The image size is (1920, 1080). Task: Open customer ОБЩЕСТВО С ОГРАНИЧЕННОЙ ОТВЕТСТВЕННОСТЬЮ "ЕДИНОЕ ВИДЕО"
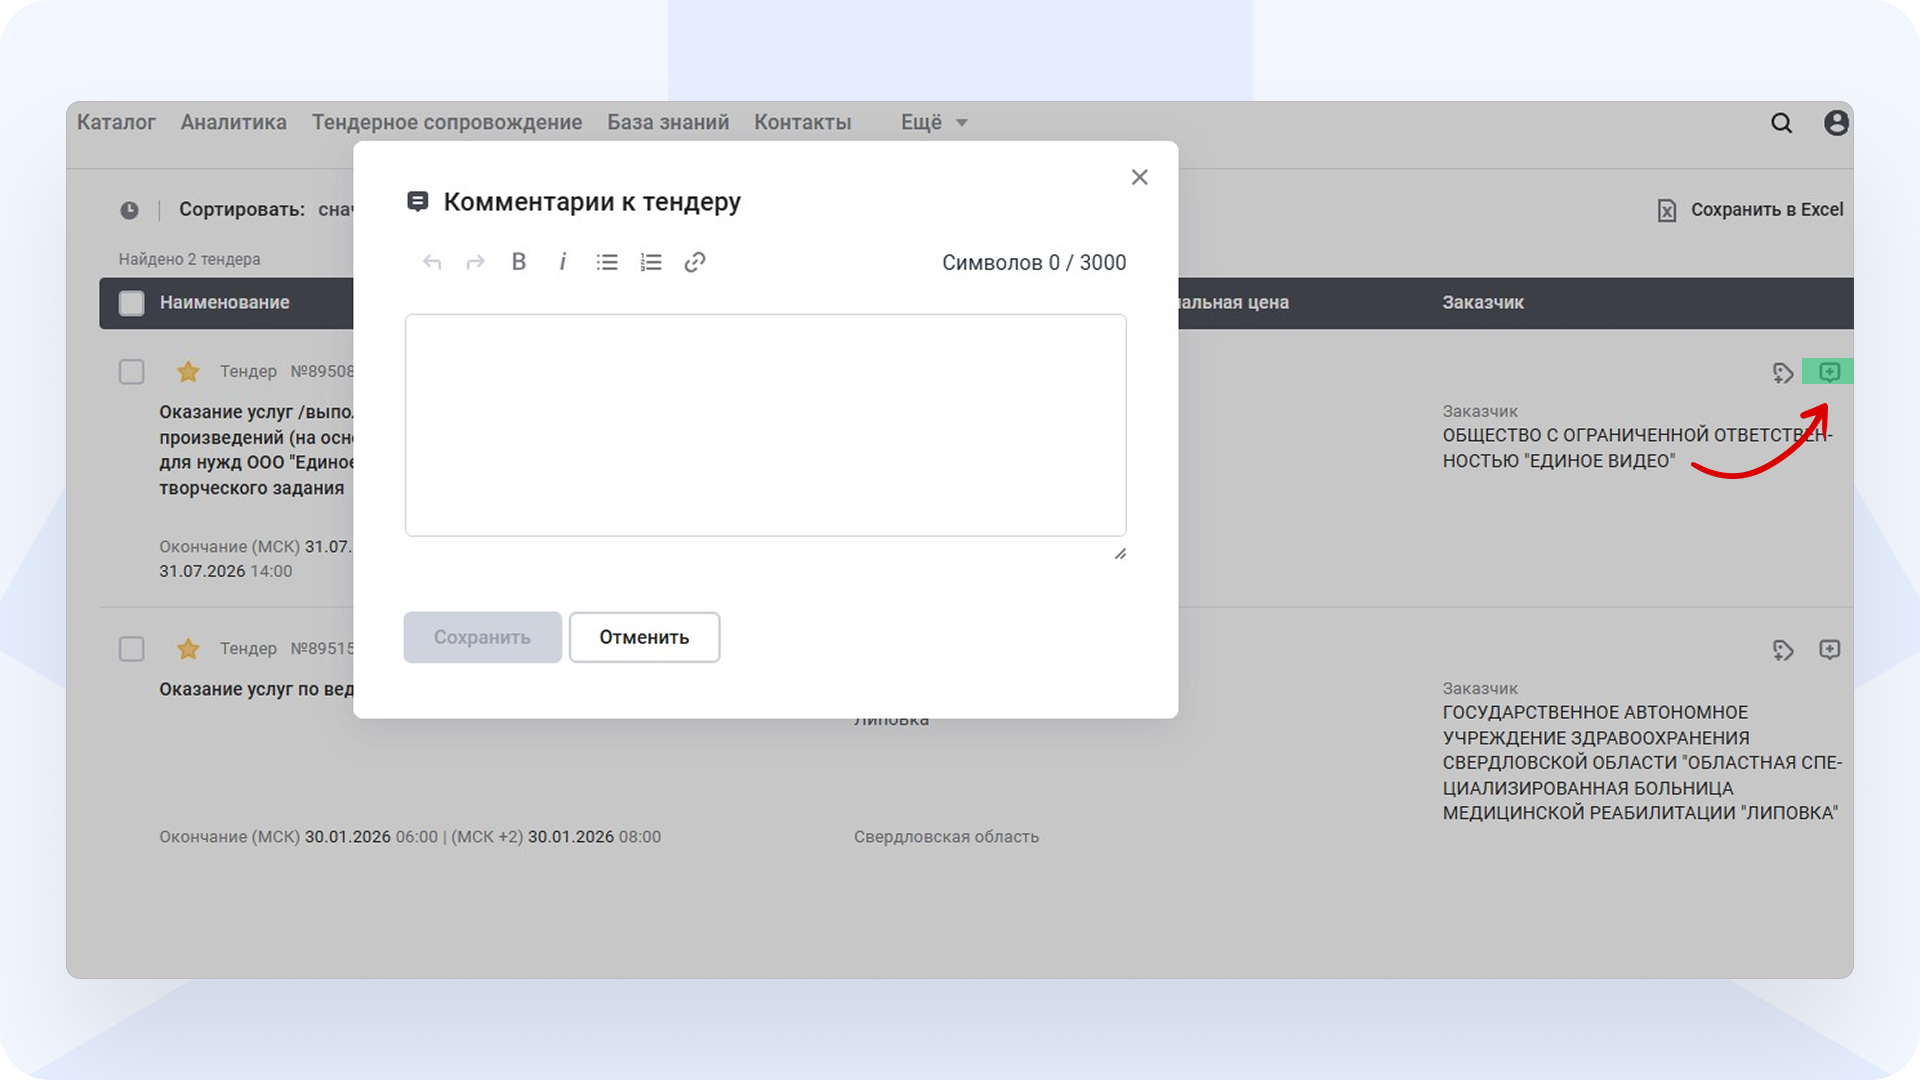coord(1637,448)
